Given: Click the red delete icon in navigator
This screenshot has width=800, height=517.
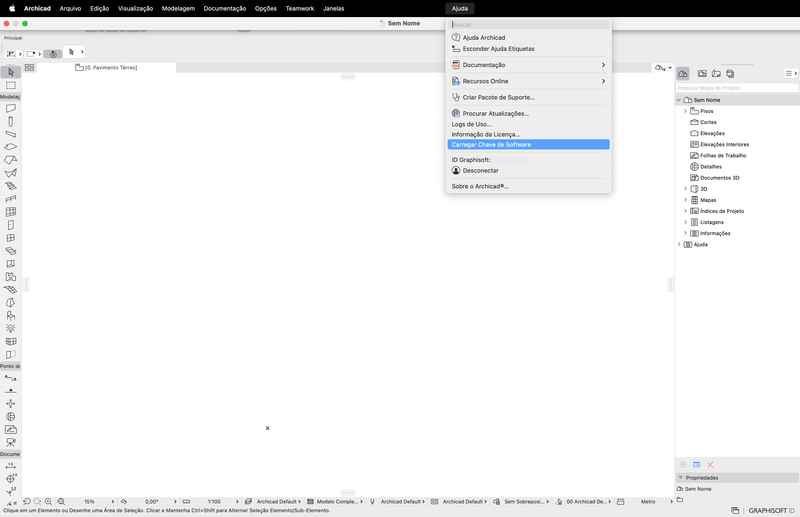Looking at the screenshot, I should point(710,464).
